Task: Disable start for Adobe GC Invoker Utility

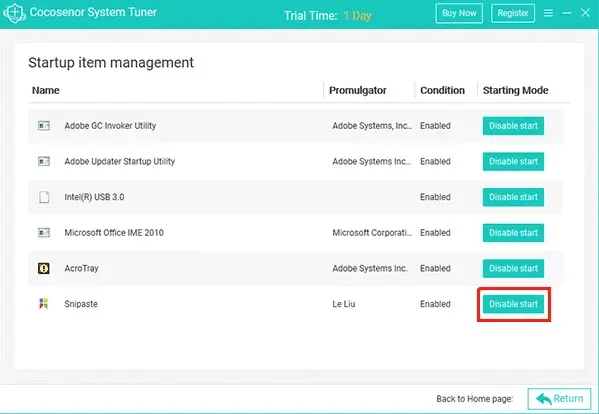Action: pos(513,126)
